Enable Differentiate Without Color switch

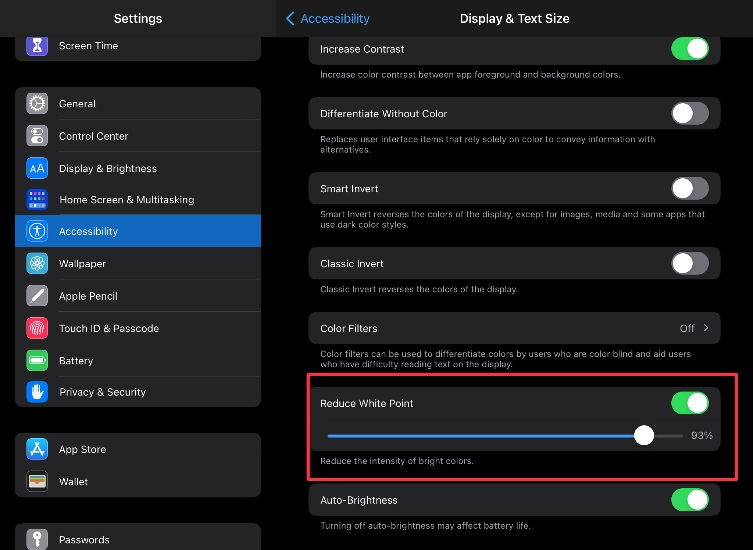[690, 114]
